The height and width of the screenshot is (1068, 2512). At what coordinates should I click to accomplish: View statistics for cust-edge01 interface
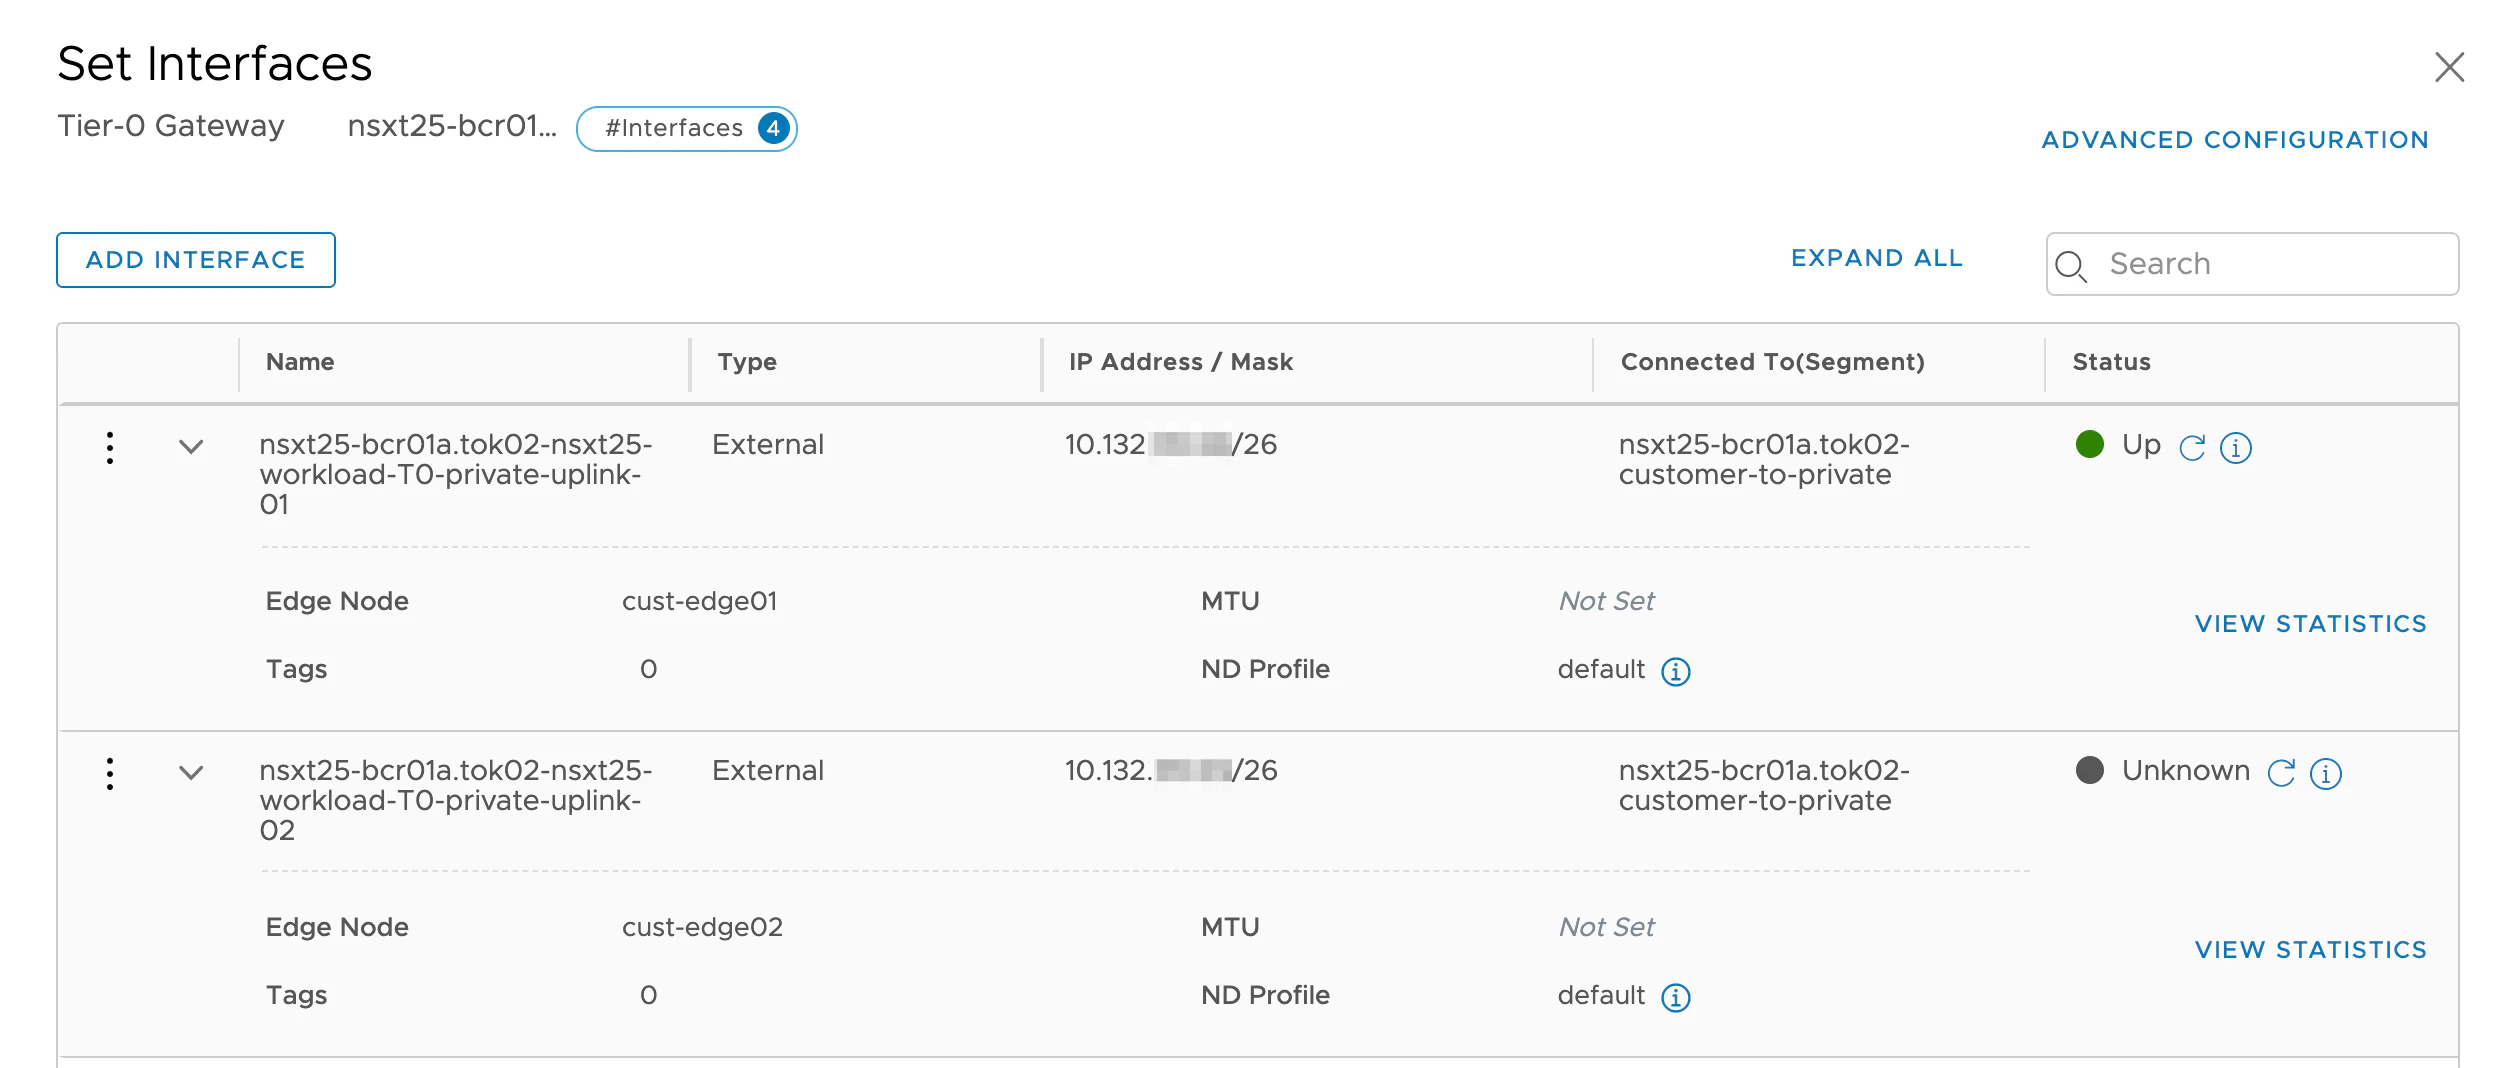coord(2310,624)
